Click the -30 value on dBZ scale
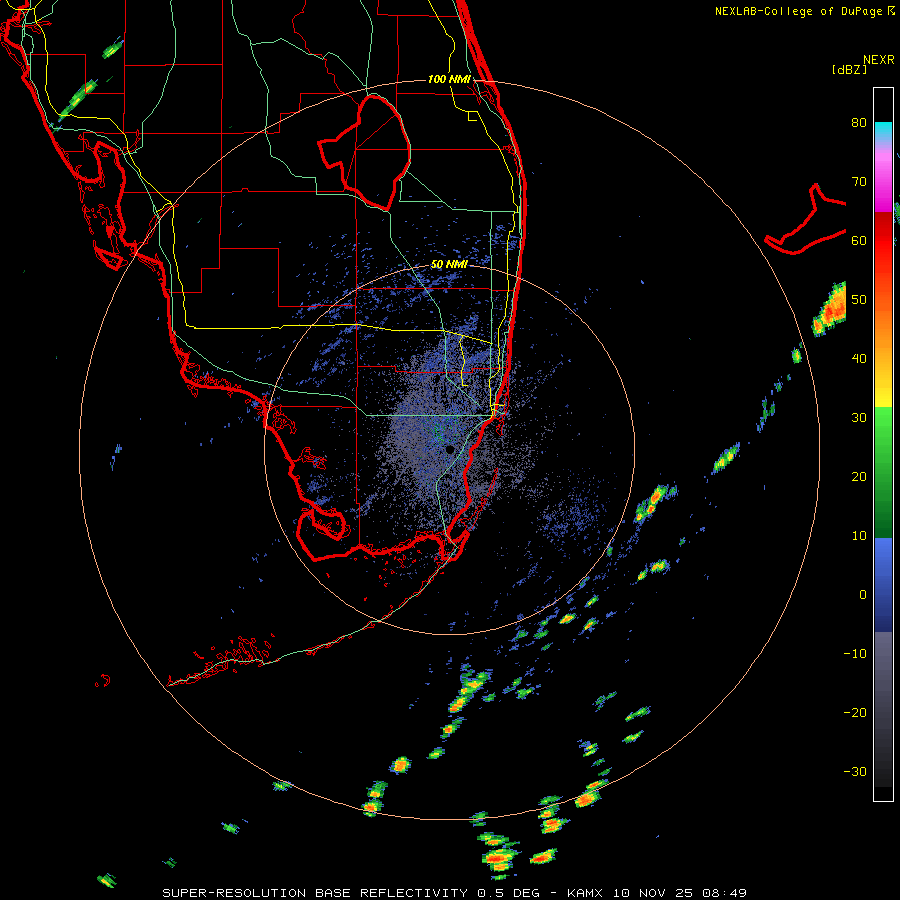This screenshot has width=900, height=900. 855,771
